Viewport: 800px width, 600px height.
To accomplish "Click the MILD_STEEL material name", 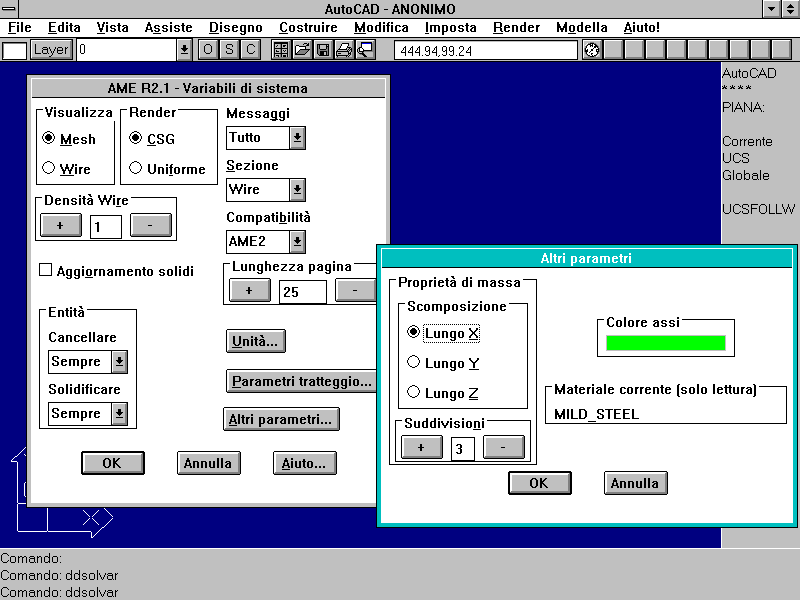I will click(x=596, y=414).
